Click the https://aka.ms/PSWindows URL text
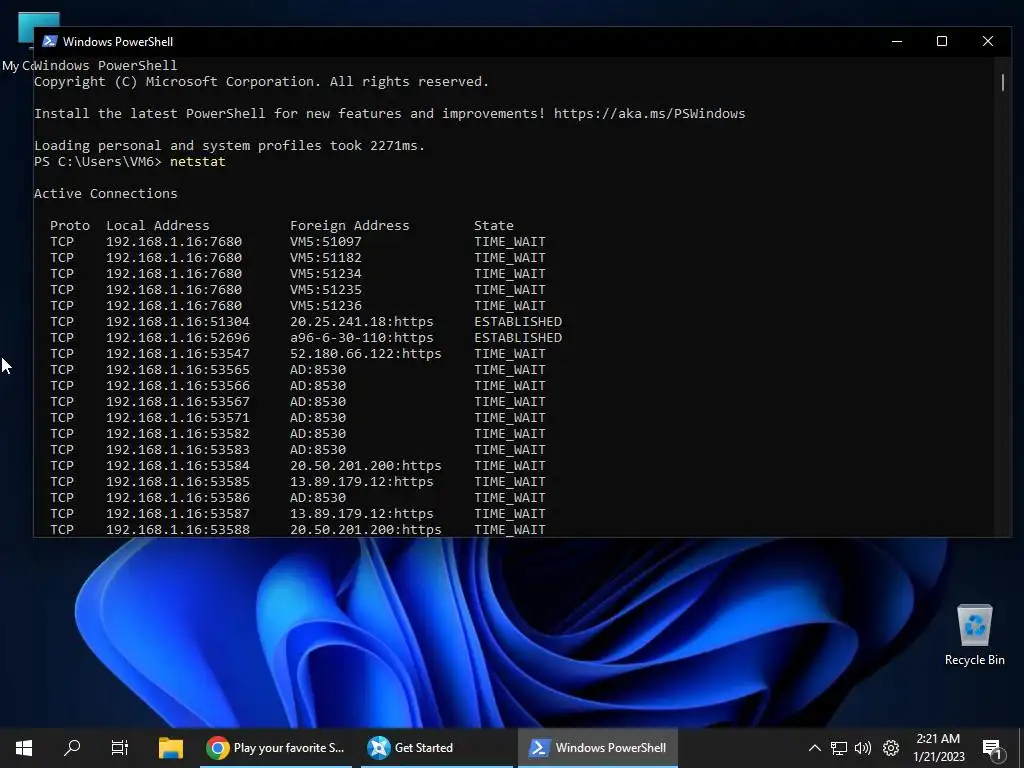Image resolution: width=1024 pixels, height=768 pixels. tap(649, 114)
